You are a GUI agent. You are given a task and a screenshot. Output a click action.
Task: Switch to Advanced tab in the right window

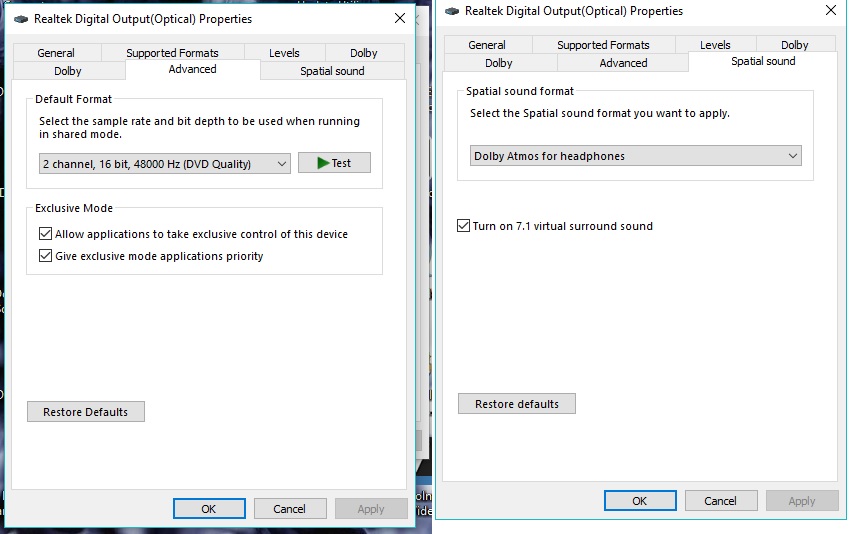623,63
